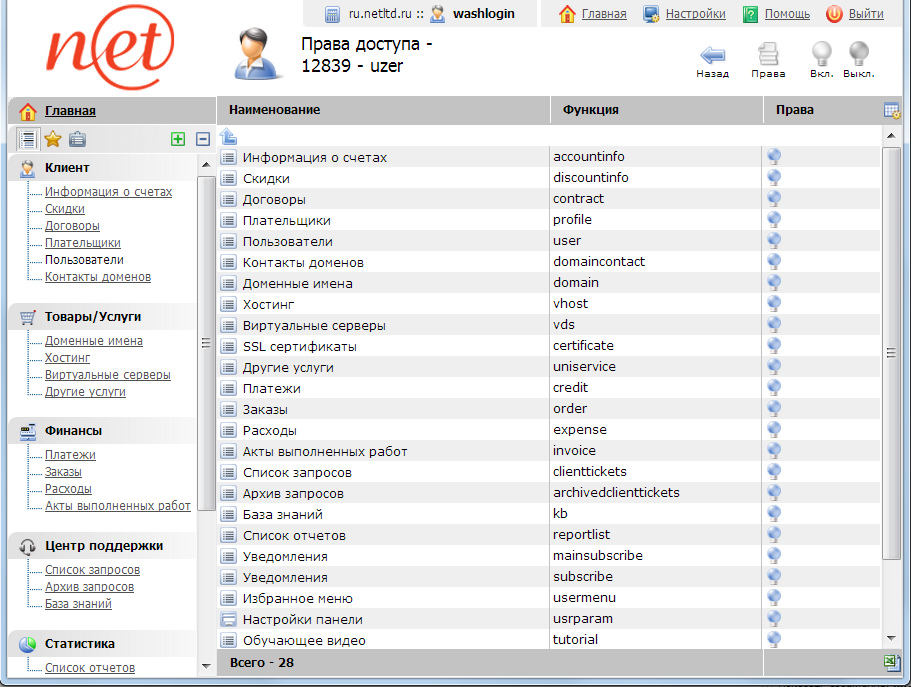Click the Вкл. light bulb icon
The height and width of the screenshot is (687, 911).
[x=821, y=54]
